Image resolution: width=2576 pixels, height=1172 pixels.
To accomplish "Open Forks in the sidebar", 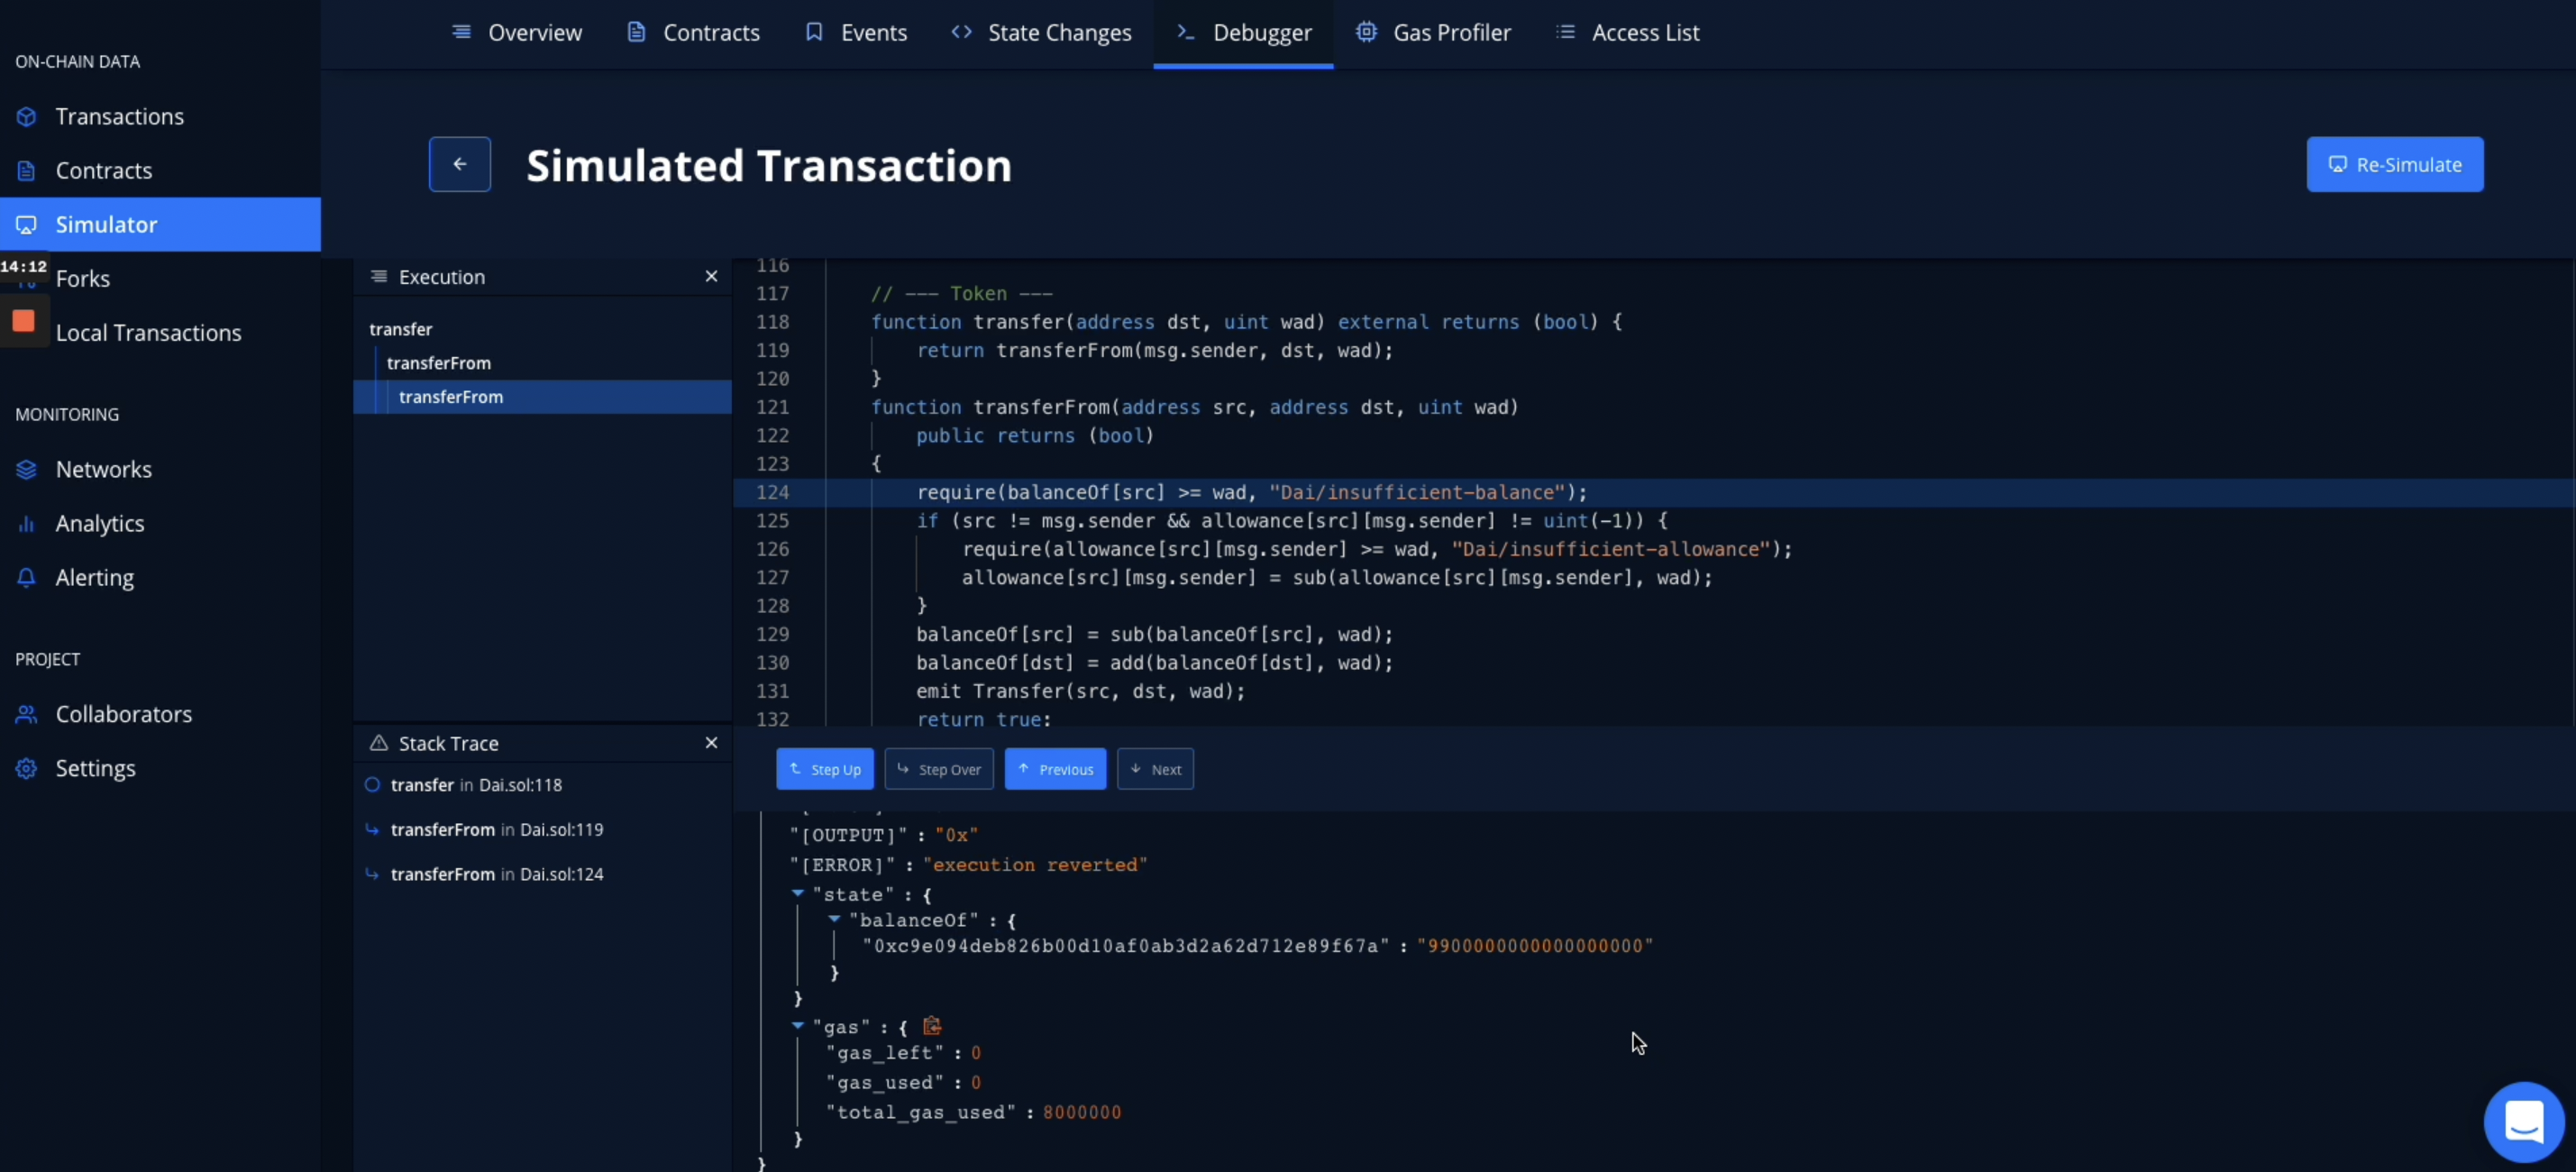I will pos(83,278).
